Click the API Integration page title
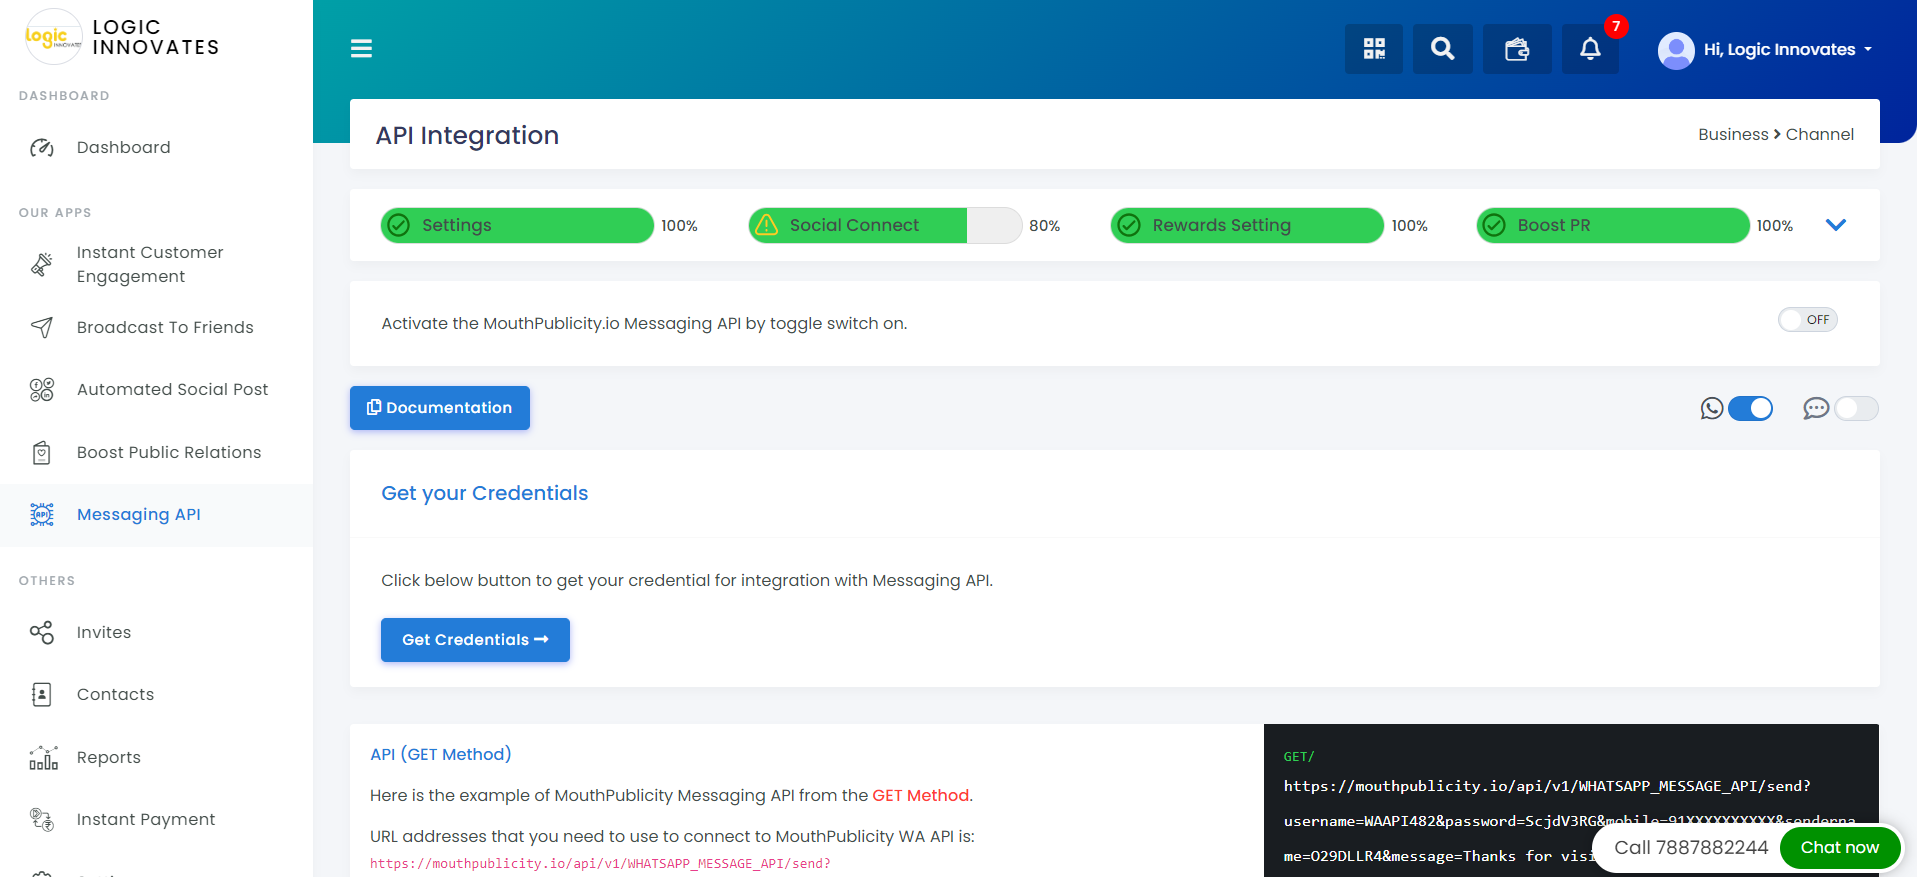The width and height of the screenshot is (1917, 877). (467, 135)
